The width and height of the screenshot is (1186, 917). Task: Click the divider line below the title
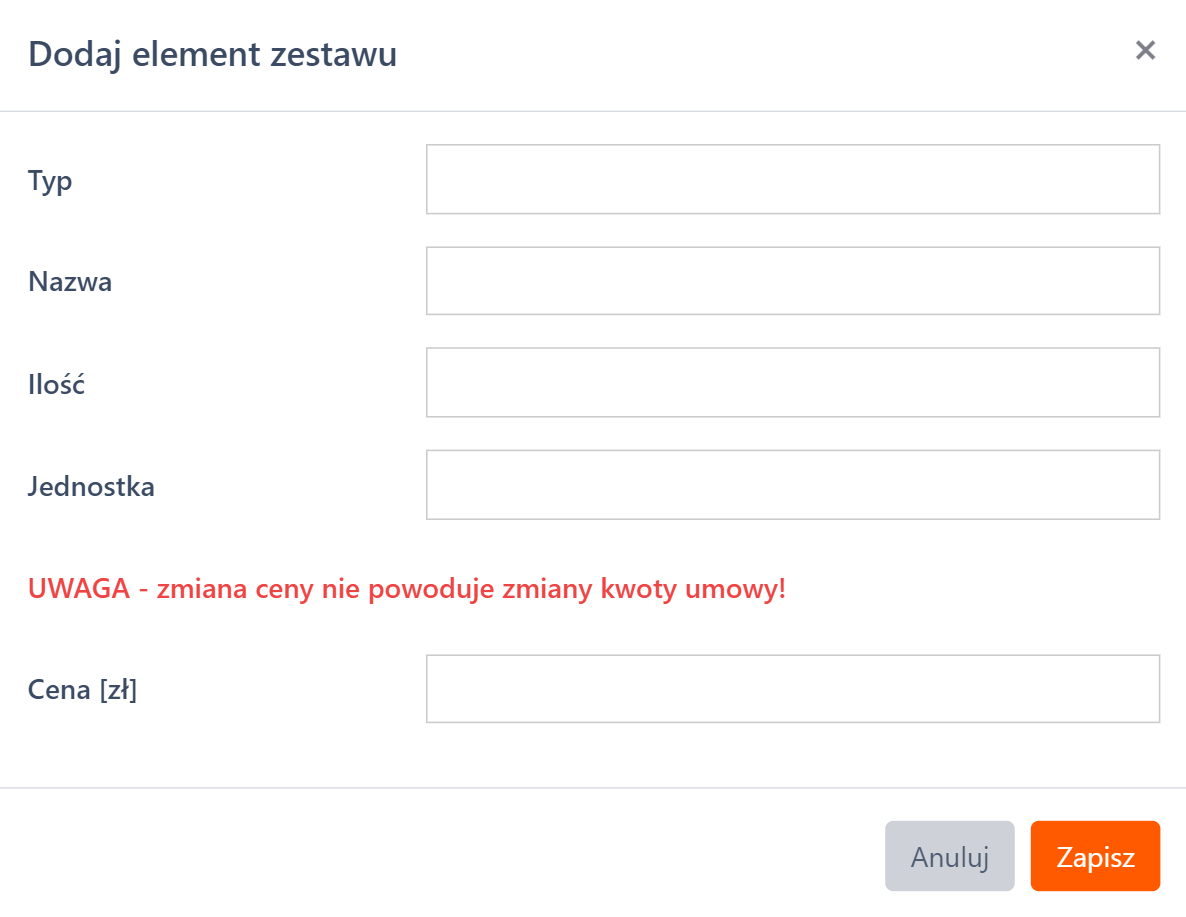coord(593,111)
